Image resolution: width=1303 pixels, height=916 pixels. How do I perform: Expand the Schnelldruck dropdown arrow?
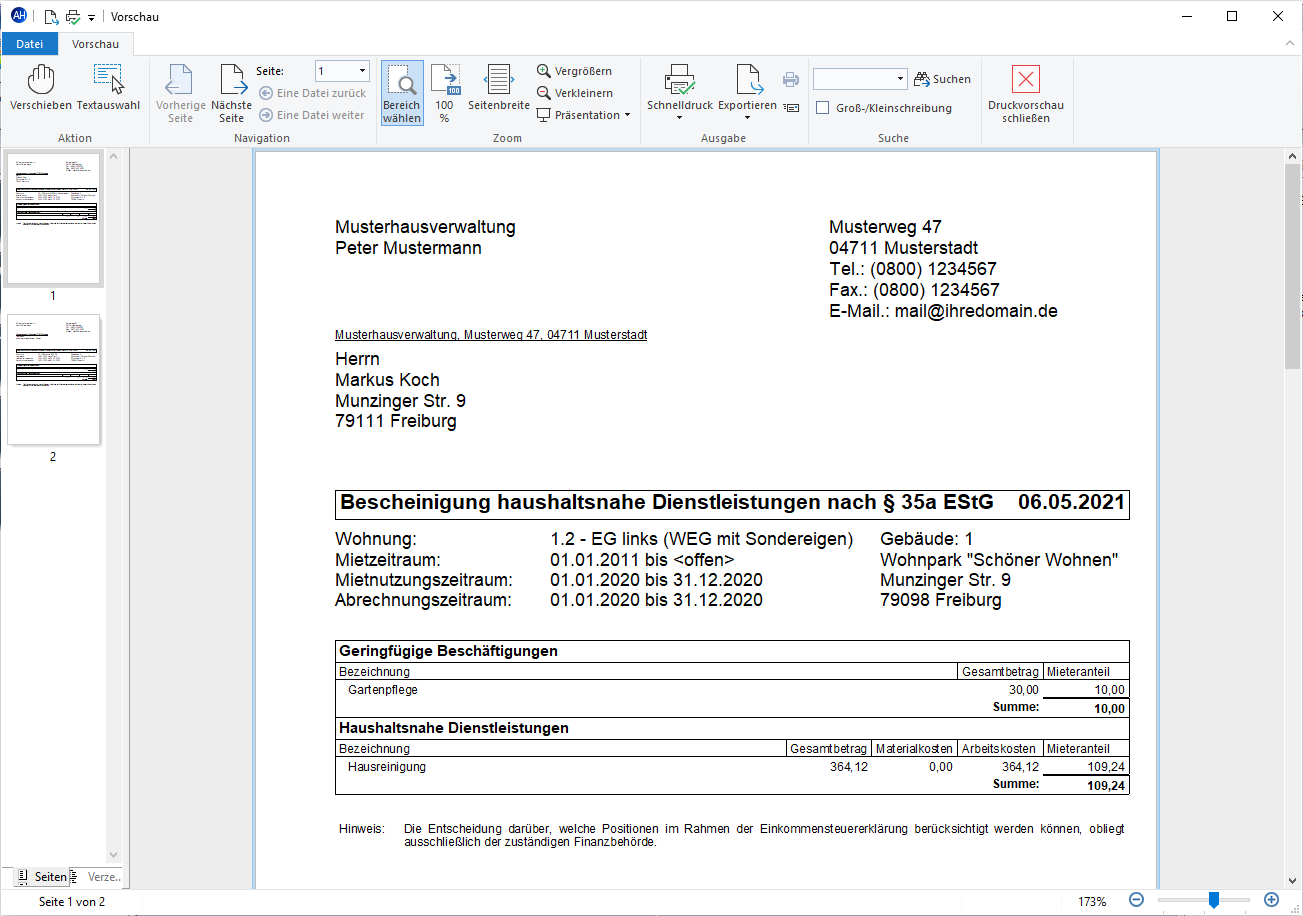pos(680,118)
